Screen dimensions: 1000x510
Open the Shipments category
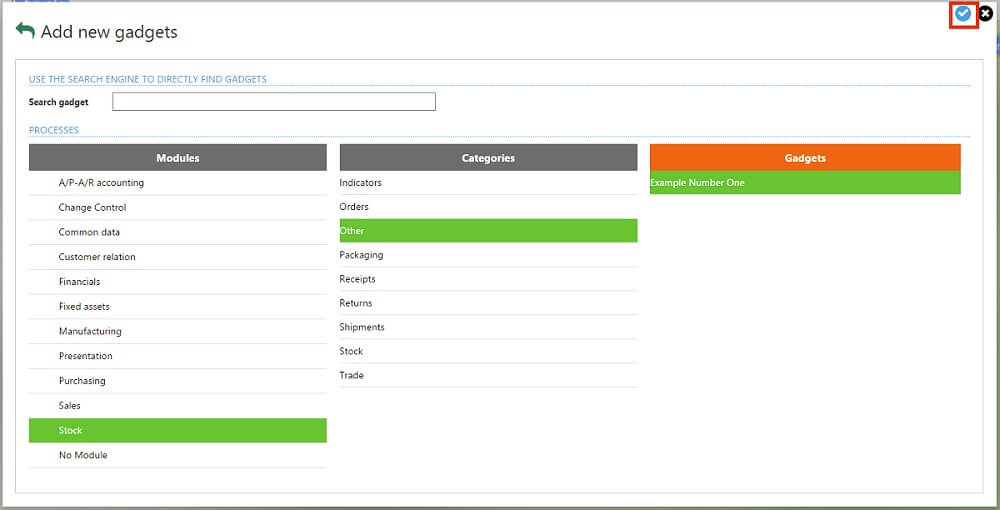tap(362, 327)
